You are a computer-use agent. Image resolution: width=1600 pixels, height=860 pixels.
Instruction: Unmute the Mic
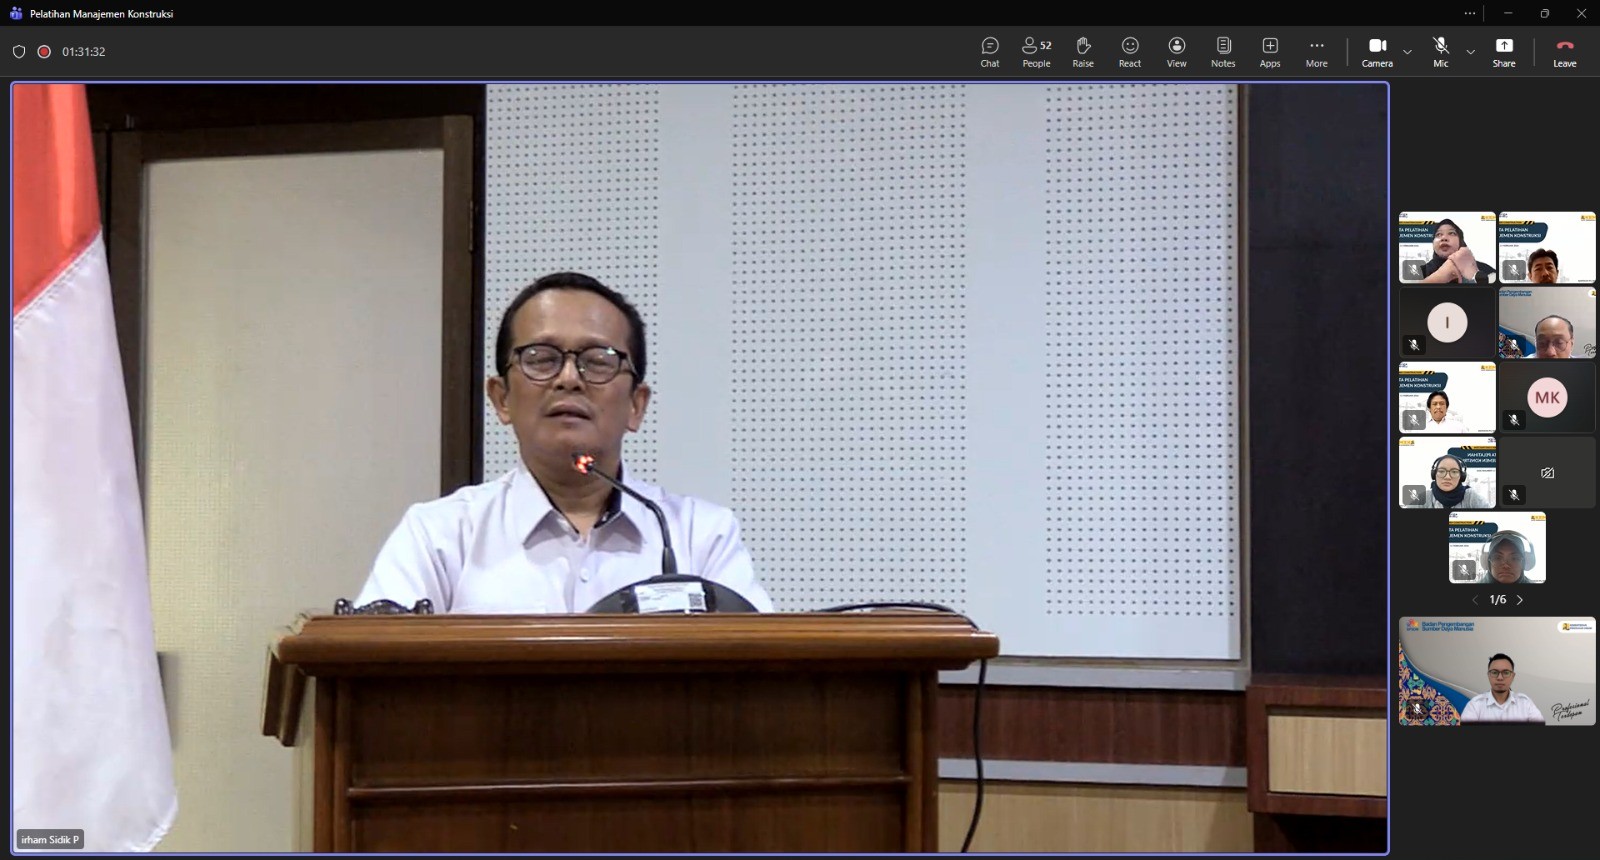tap(1440, 52)
